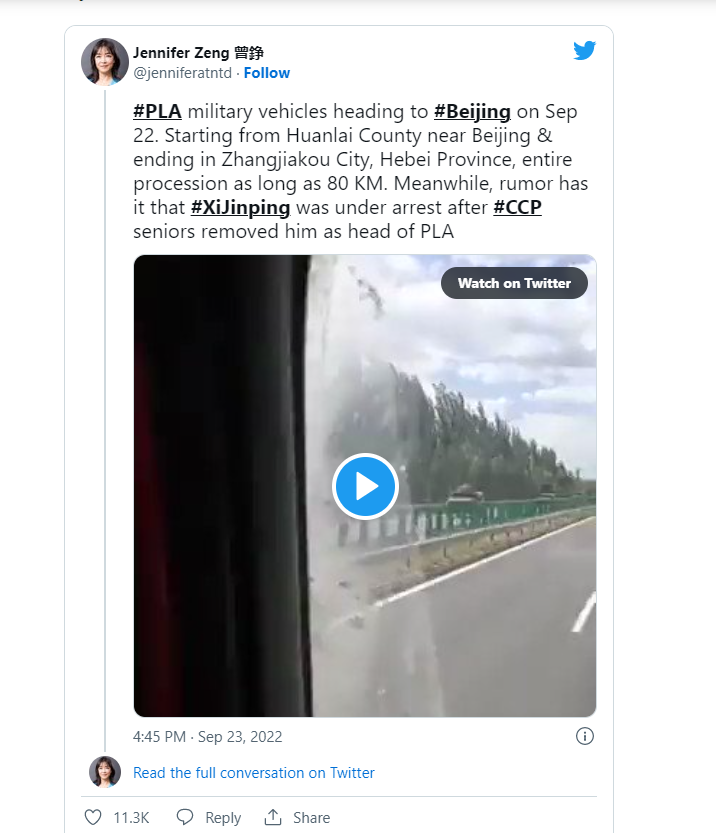
Task: Click the Reply speech bubble icon
Action: pos(185,817)
